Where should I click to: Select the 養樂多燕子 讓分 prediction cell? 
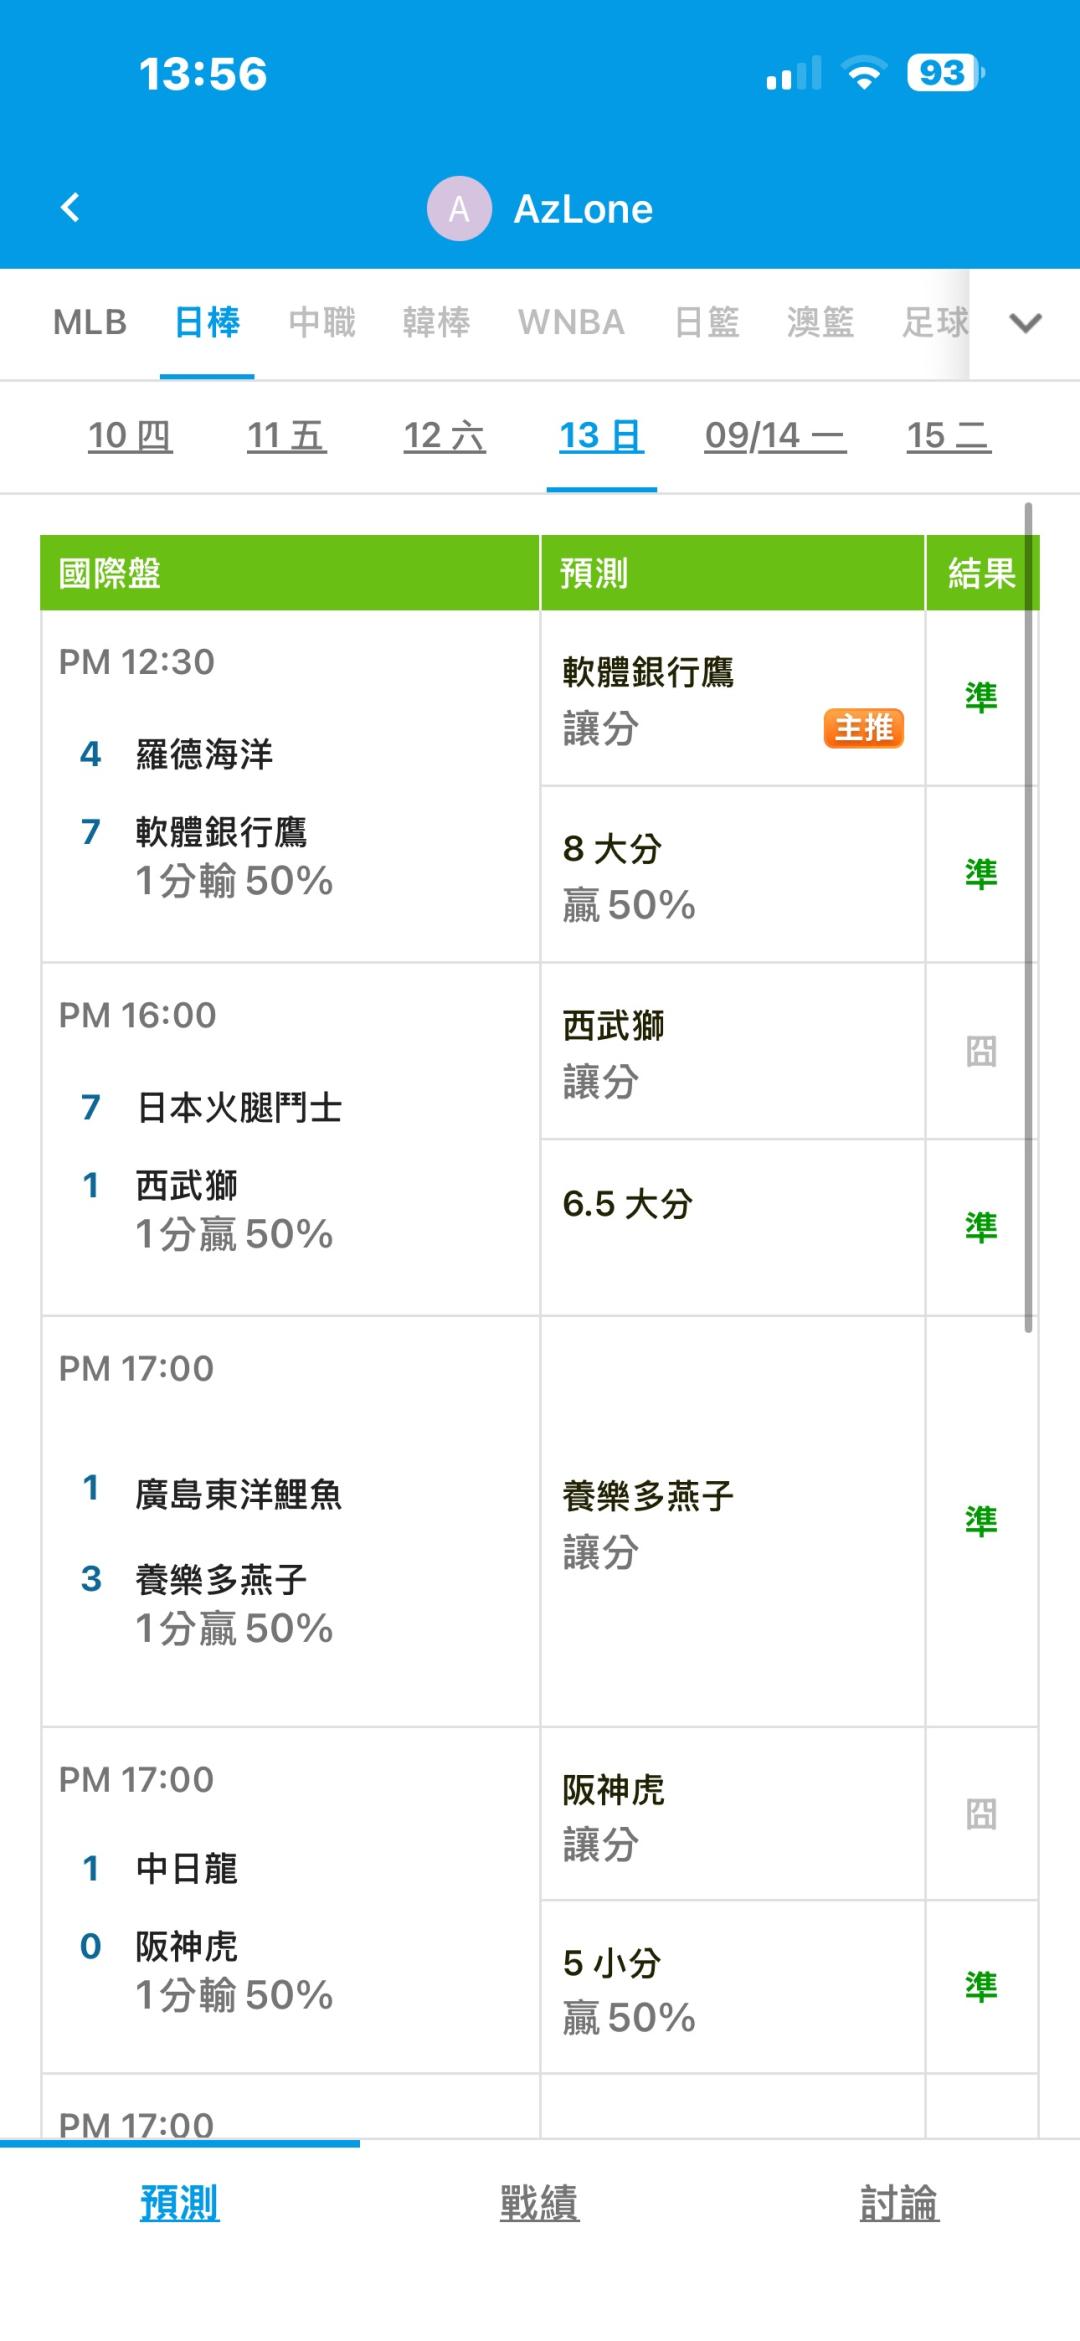click(x=732, y=1522)
